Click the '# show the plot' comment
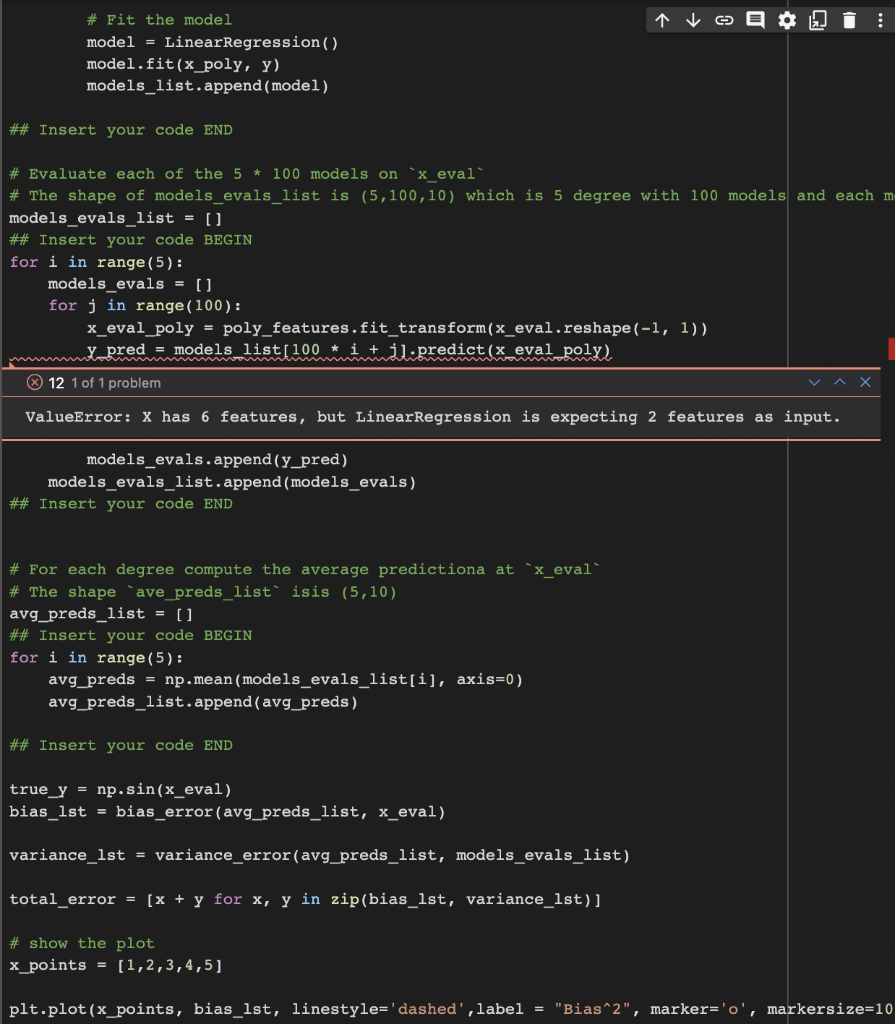This screenshot has height=1024, width=895. tap(85, 943)
